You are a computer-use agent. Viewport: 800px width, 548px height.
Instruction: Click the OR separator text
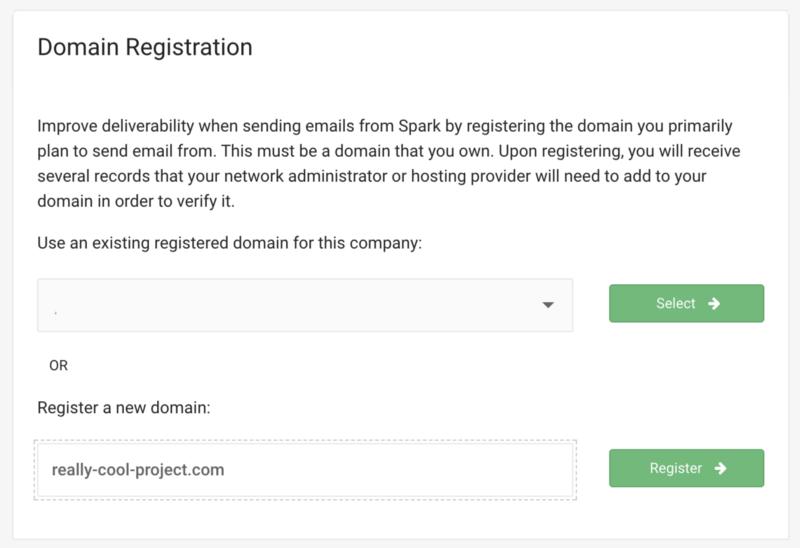point(58,366)
